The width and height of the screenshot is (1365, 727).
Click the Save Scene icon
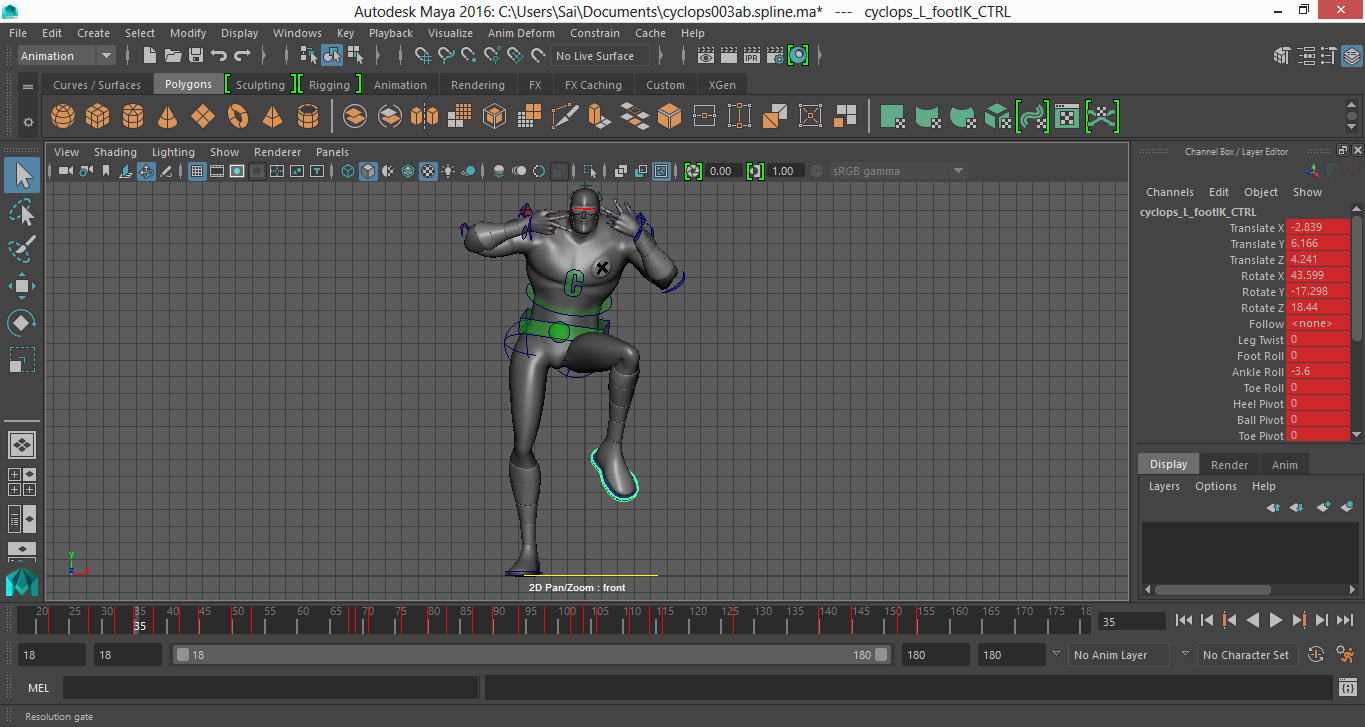pyautogui.click(x=196, y=56)
